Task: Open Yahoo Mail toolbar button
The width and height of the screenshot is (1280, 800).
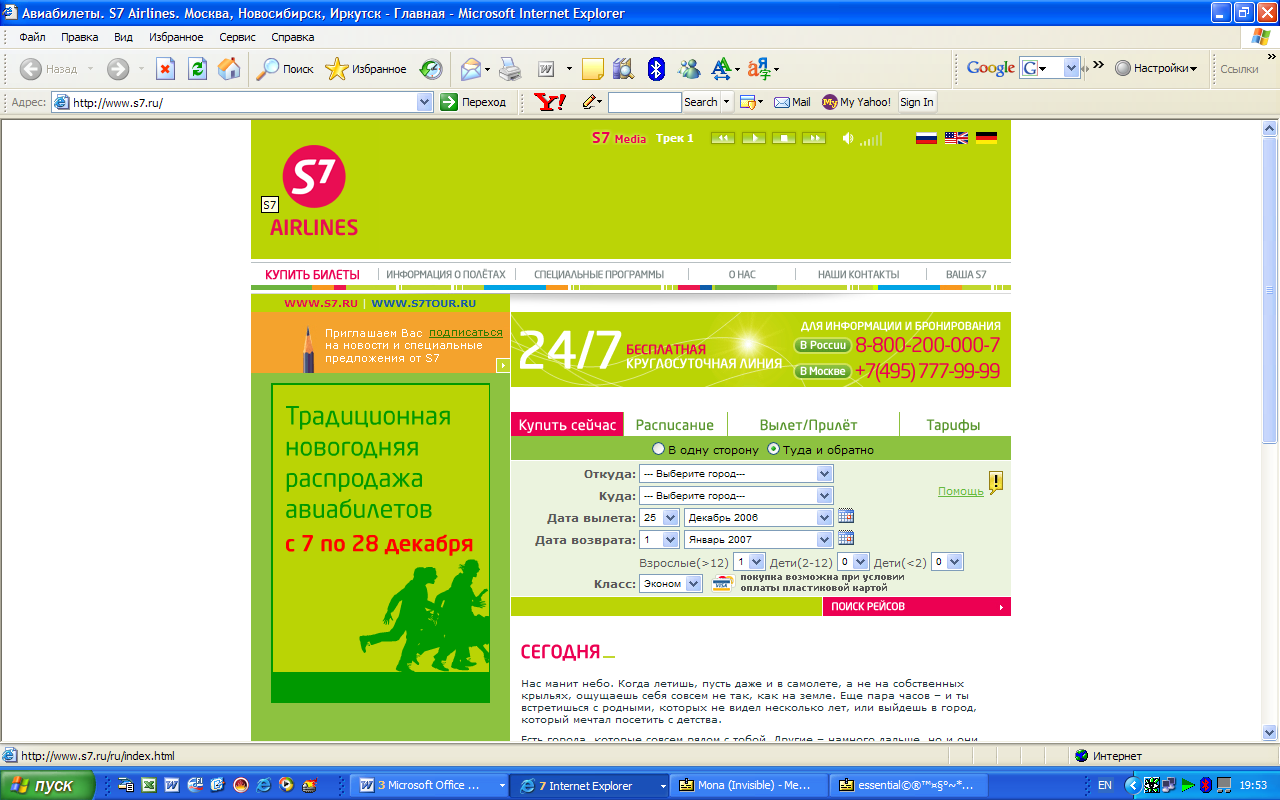Action: 793,102
